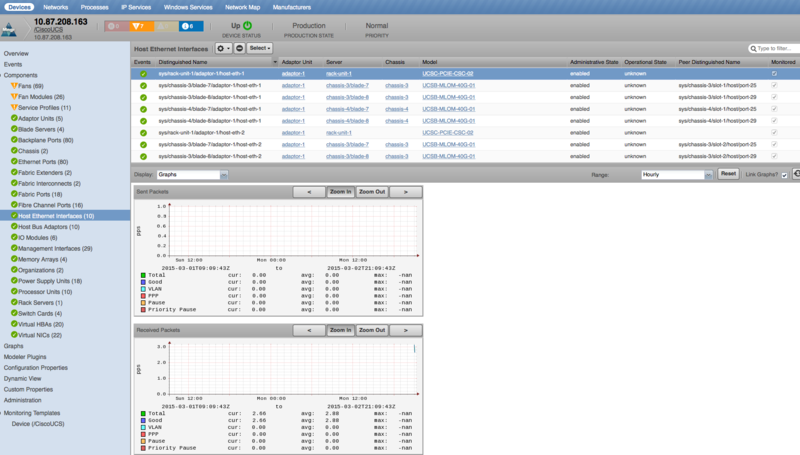Zoom In on Sent Packets graph

pos(340,192)
